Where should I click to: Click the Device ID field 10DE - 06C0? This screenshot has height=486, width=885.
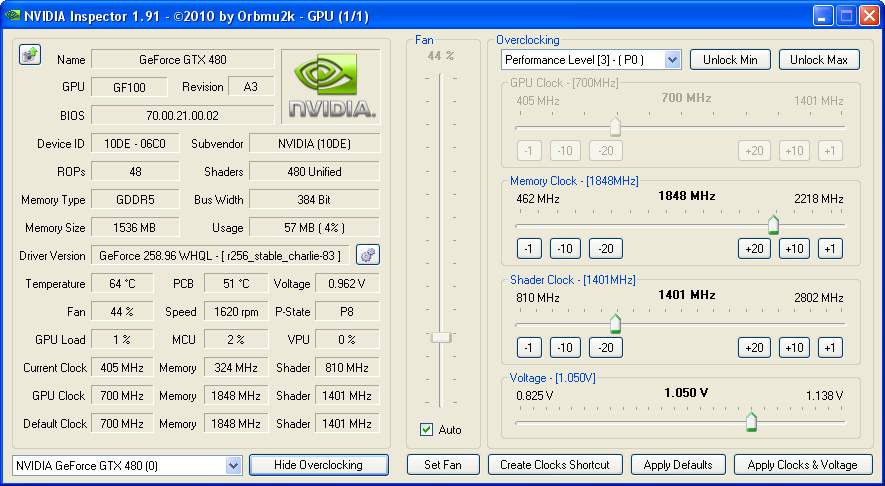coord(135,143)
